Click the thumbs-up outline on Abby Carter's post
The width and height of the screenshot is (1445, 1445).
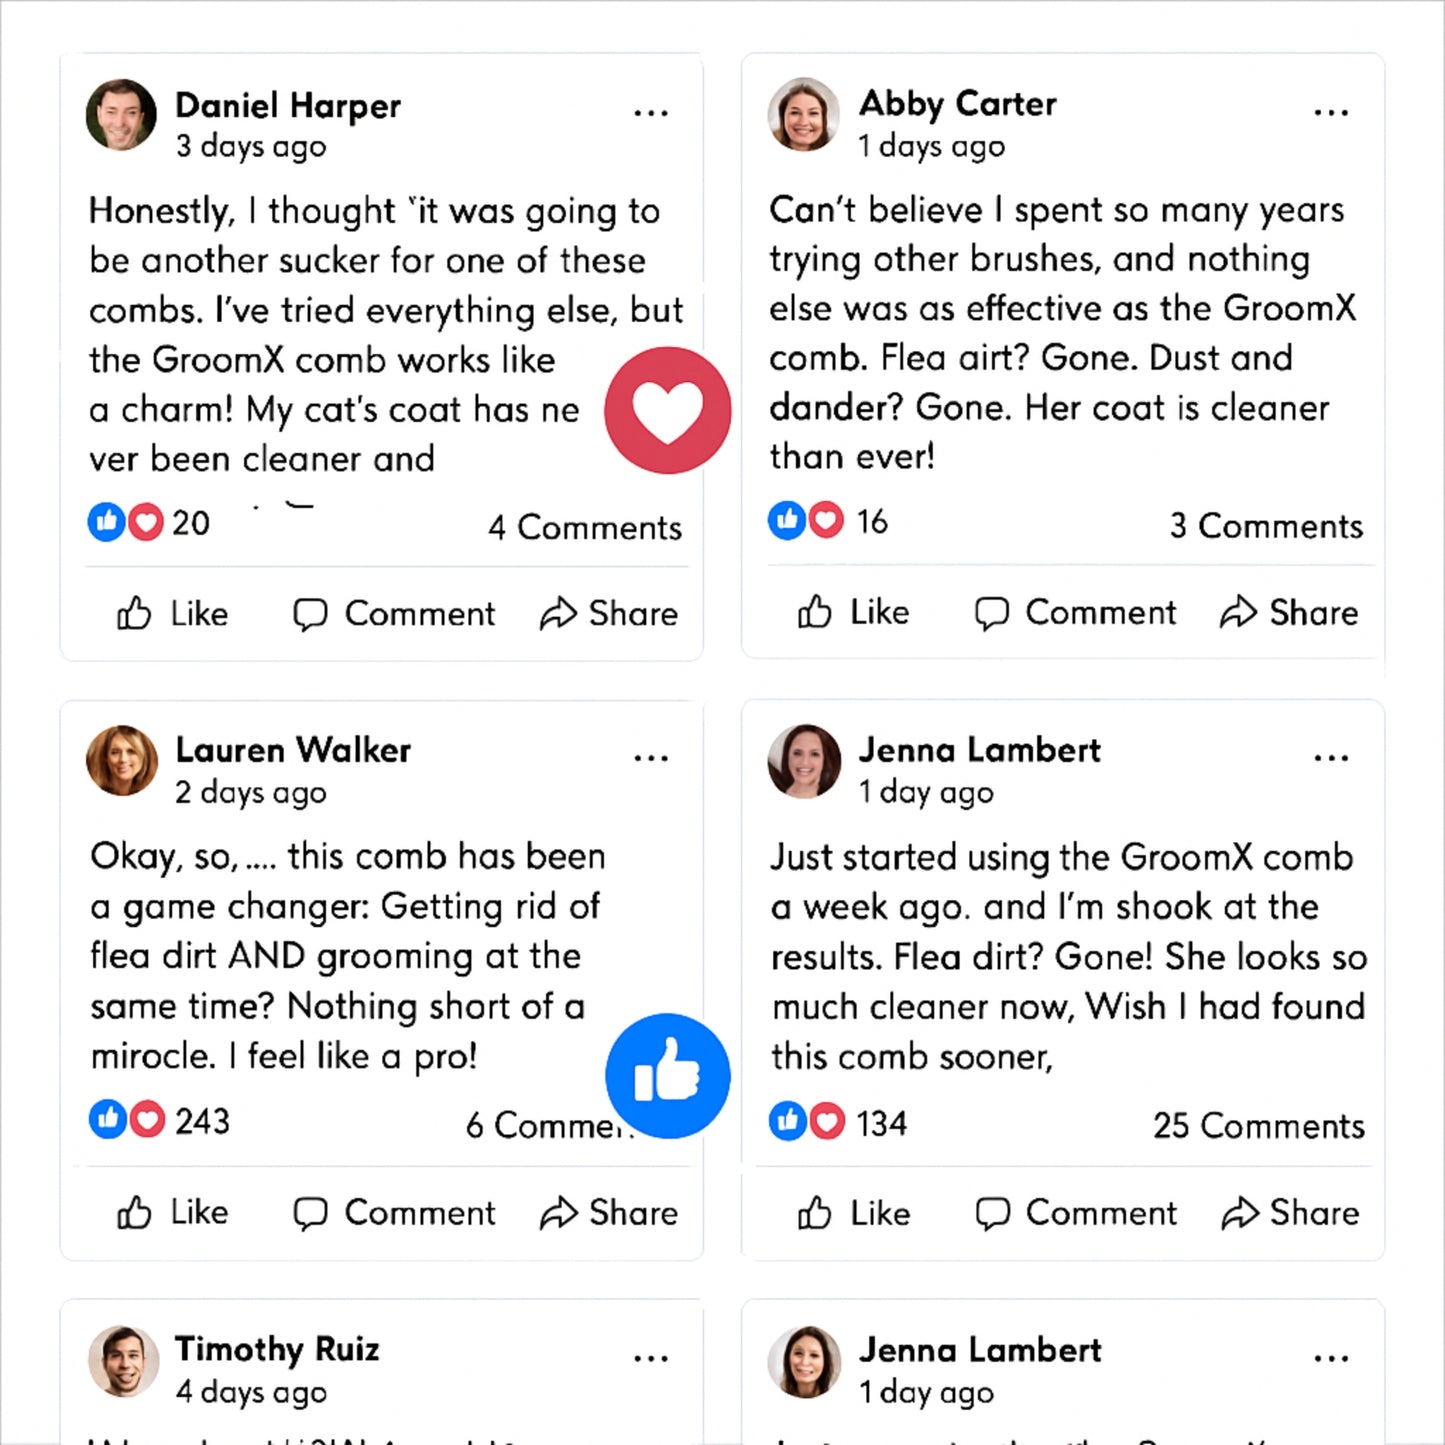pos(815,612)
